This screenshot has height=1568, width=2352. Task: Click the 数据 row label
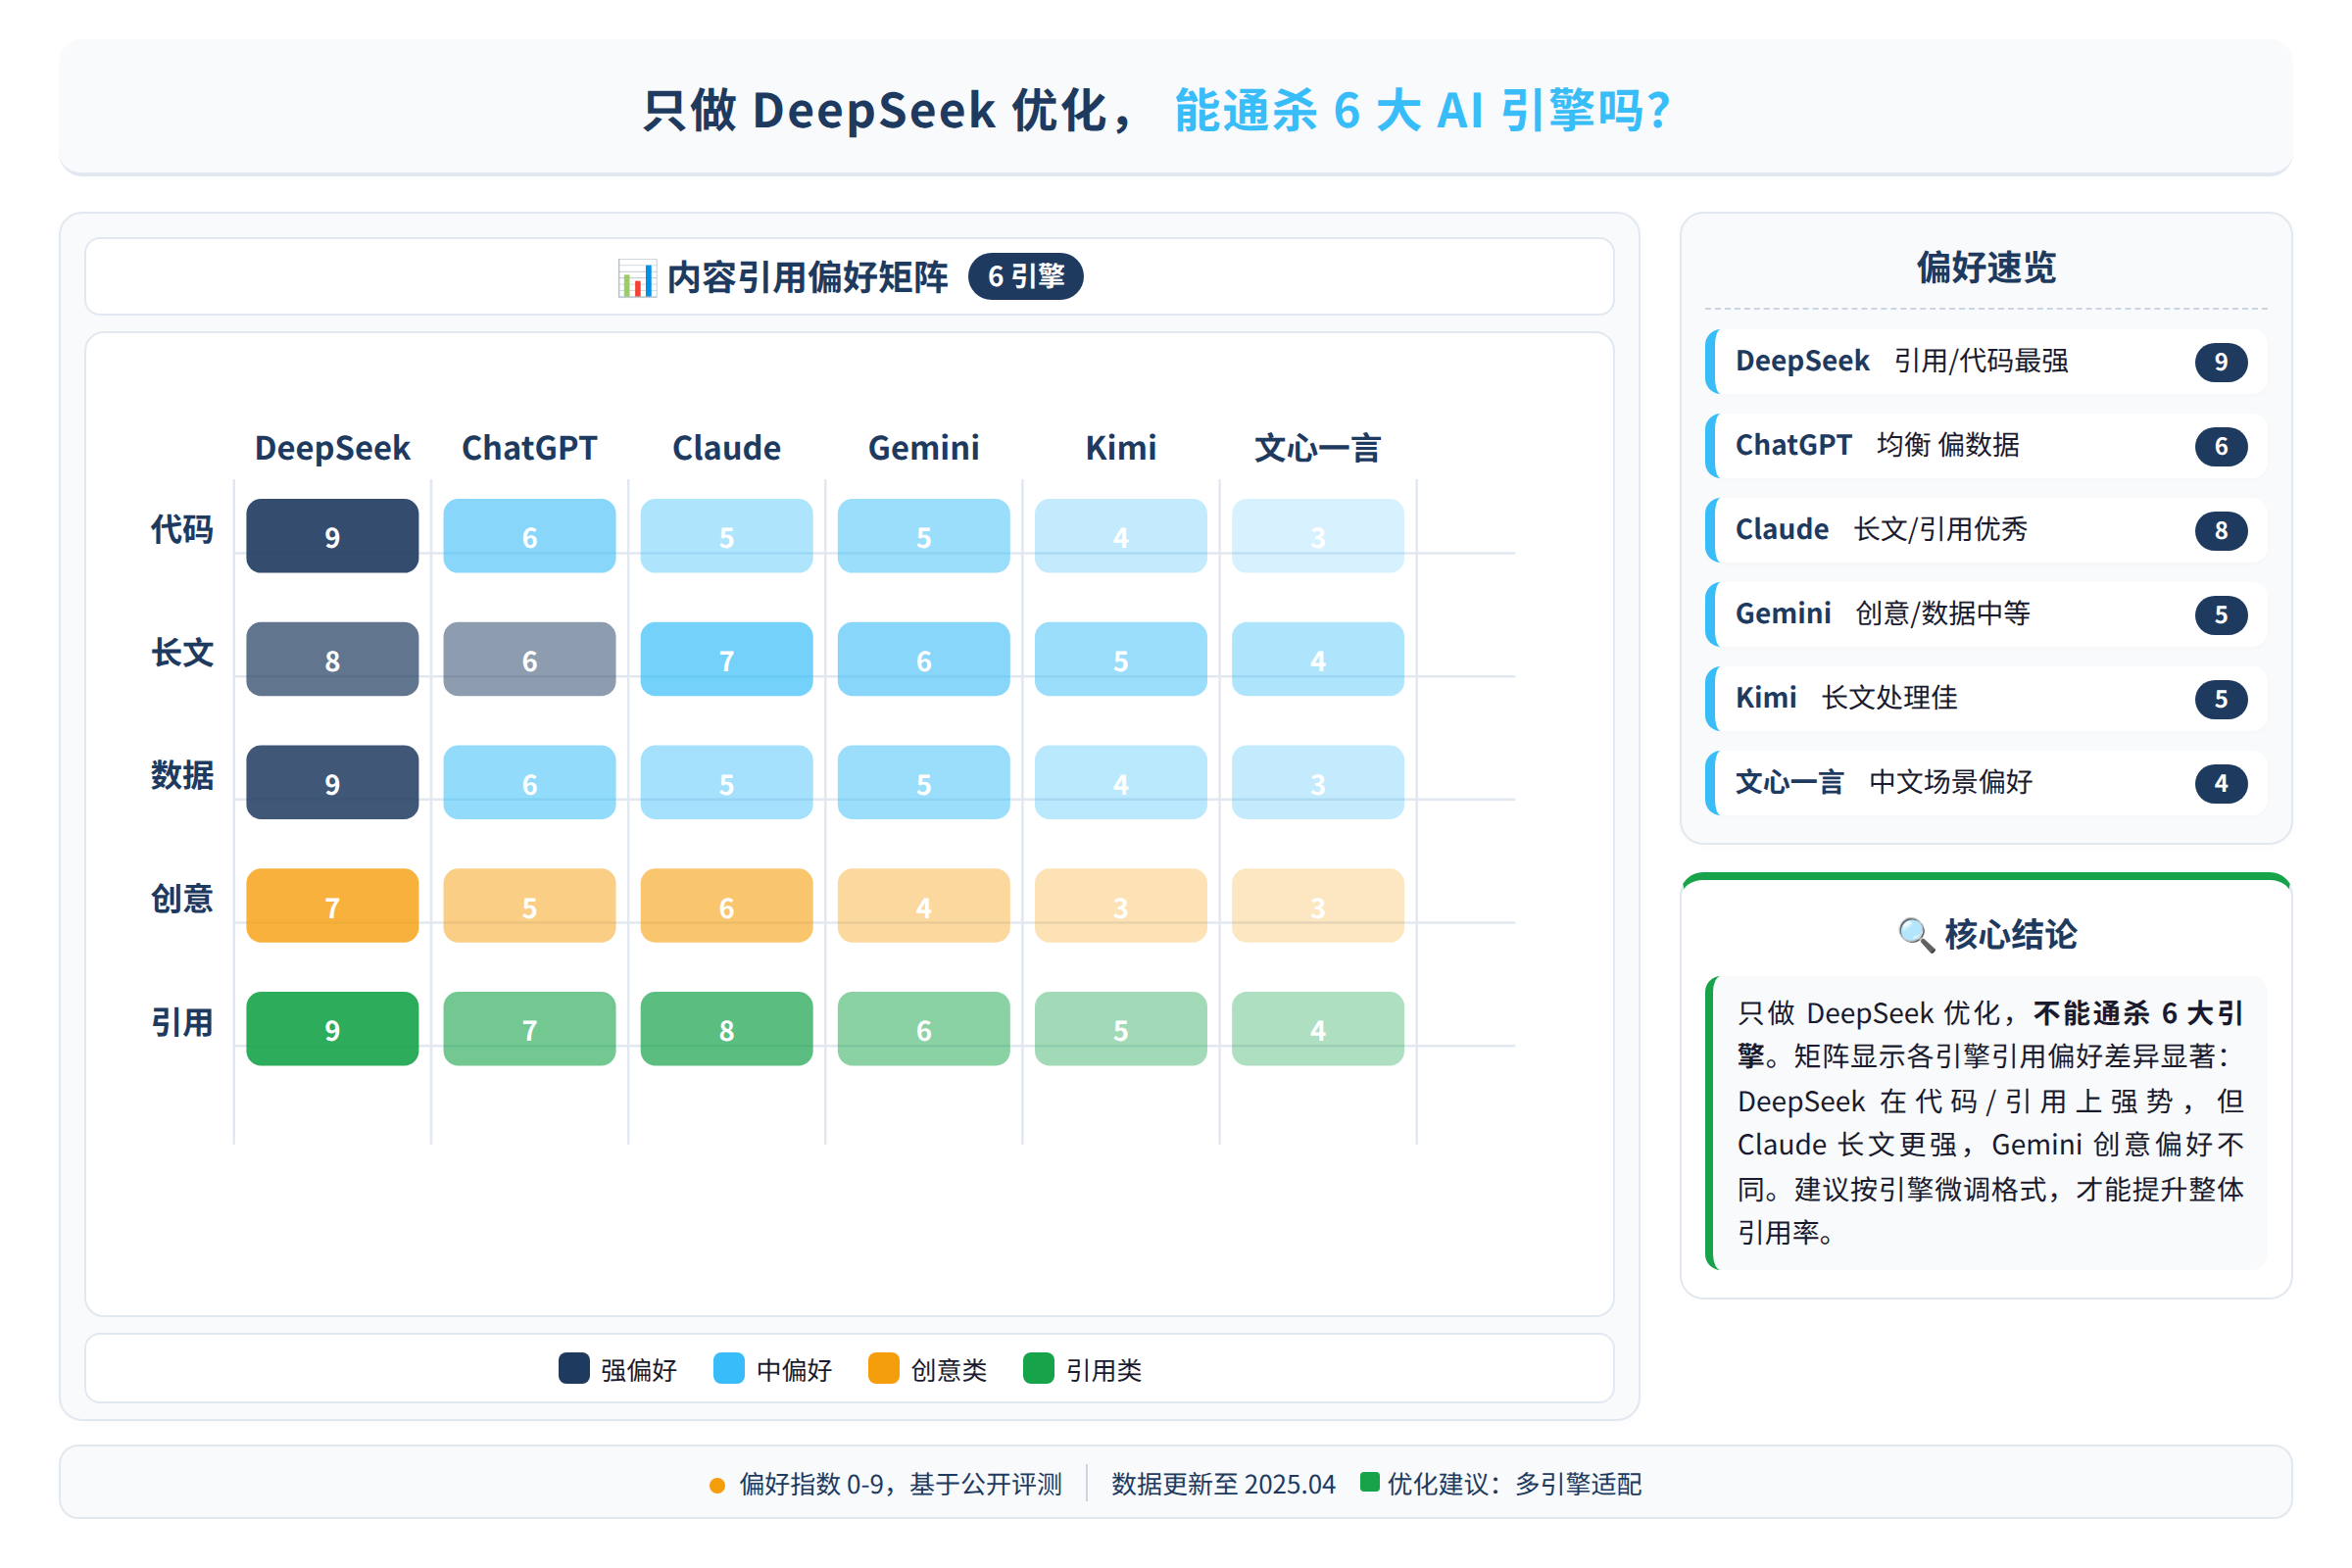[182, 776]
